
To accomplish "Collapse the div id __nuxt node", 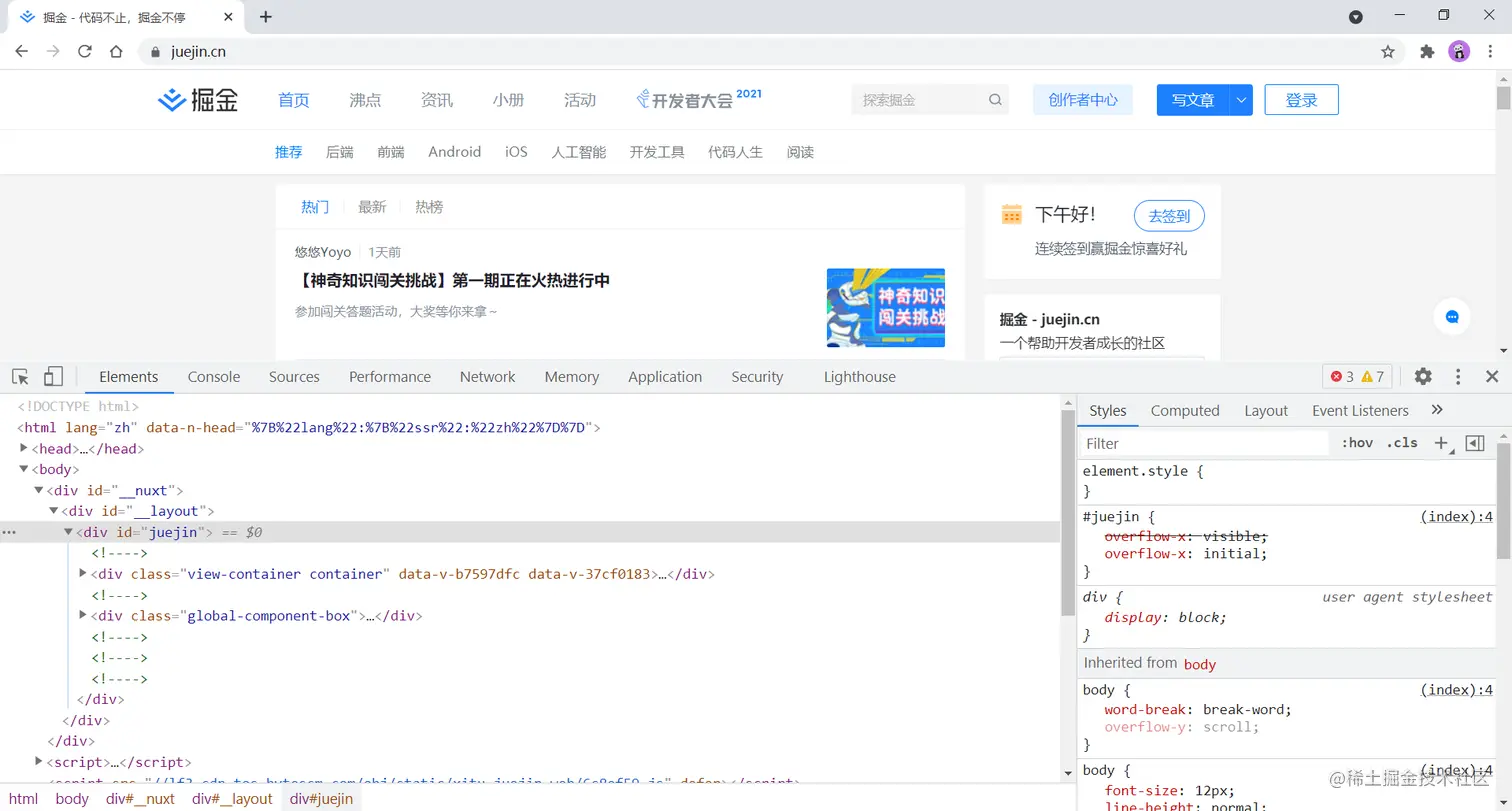I will click(39, 490).
